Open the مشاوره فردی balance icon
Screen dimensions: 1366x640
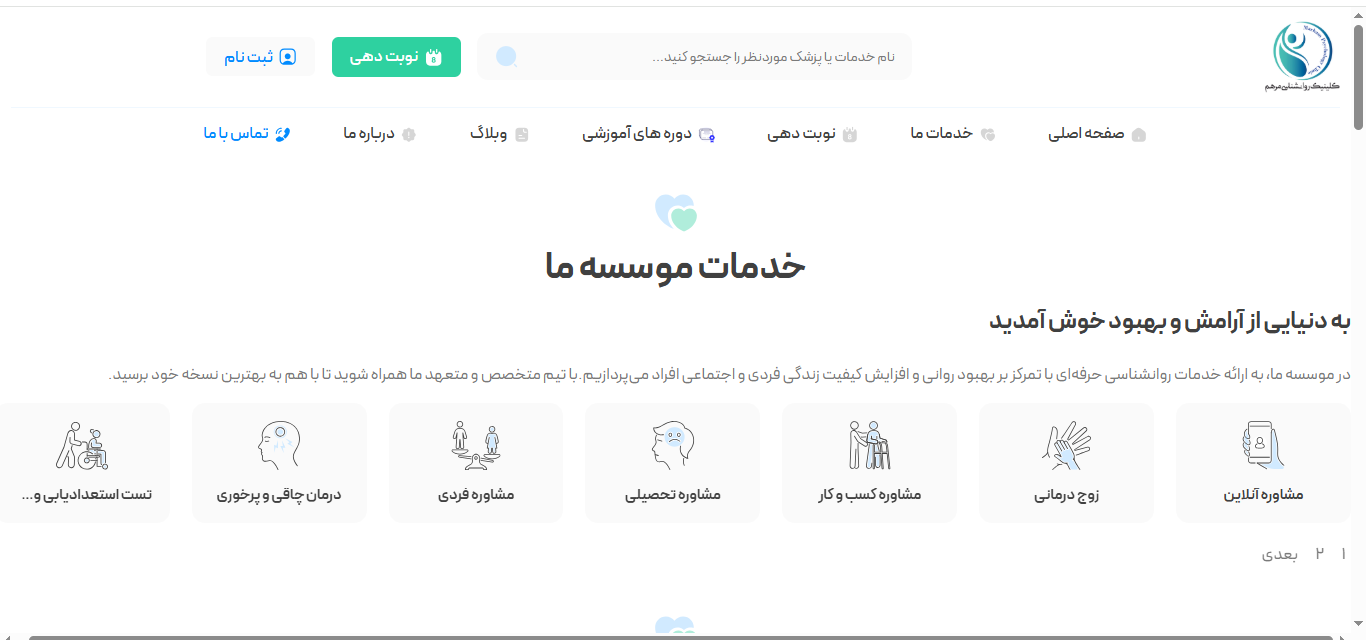(x=476, y=445)
